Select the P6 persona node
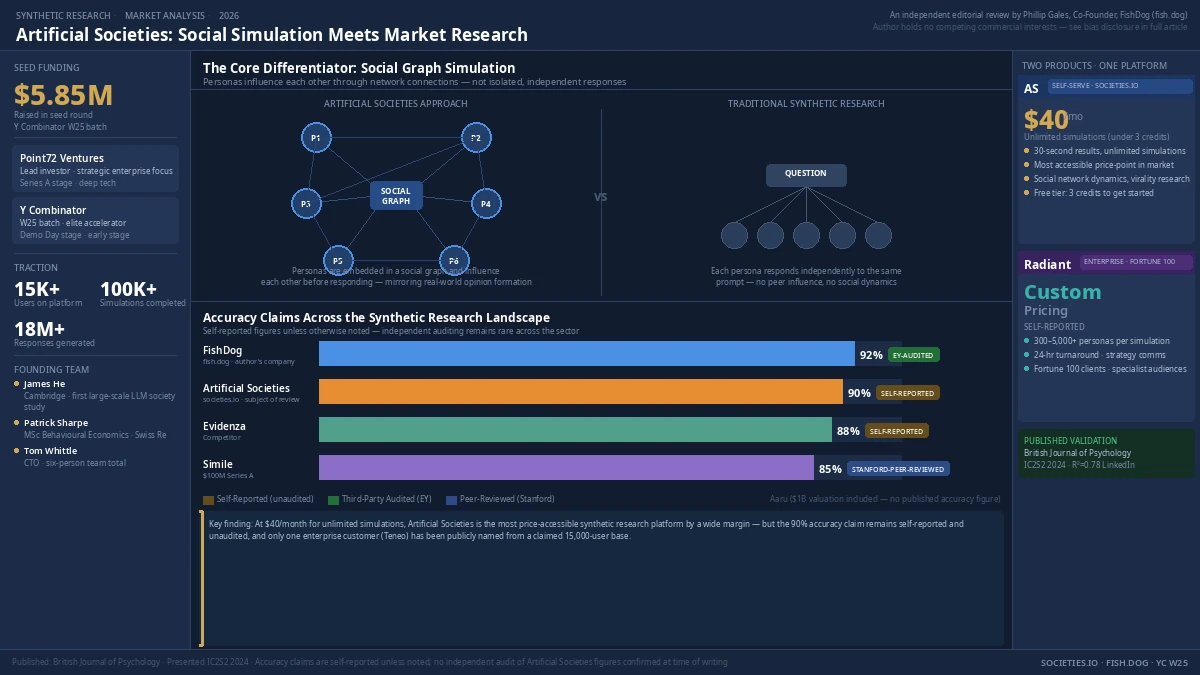This screenshot has height=675, width=1200. click(x=454, y=260)
